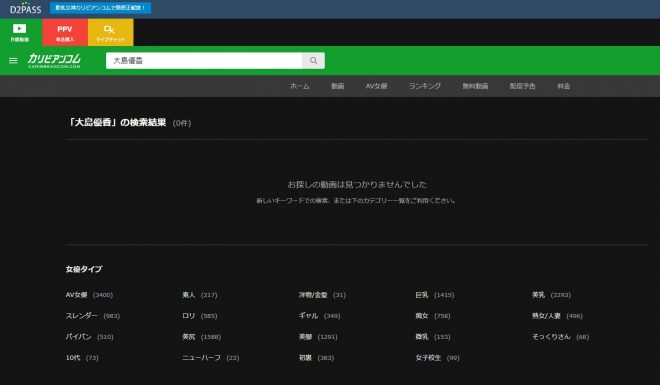Click the search magnifier button
660x385 pixels.
(x=313, y=61)
